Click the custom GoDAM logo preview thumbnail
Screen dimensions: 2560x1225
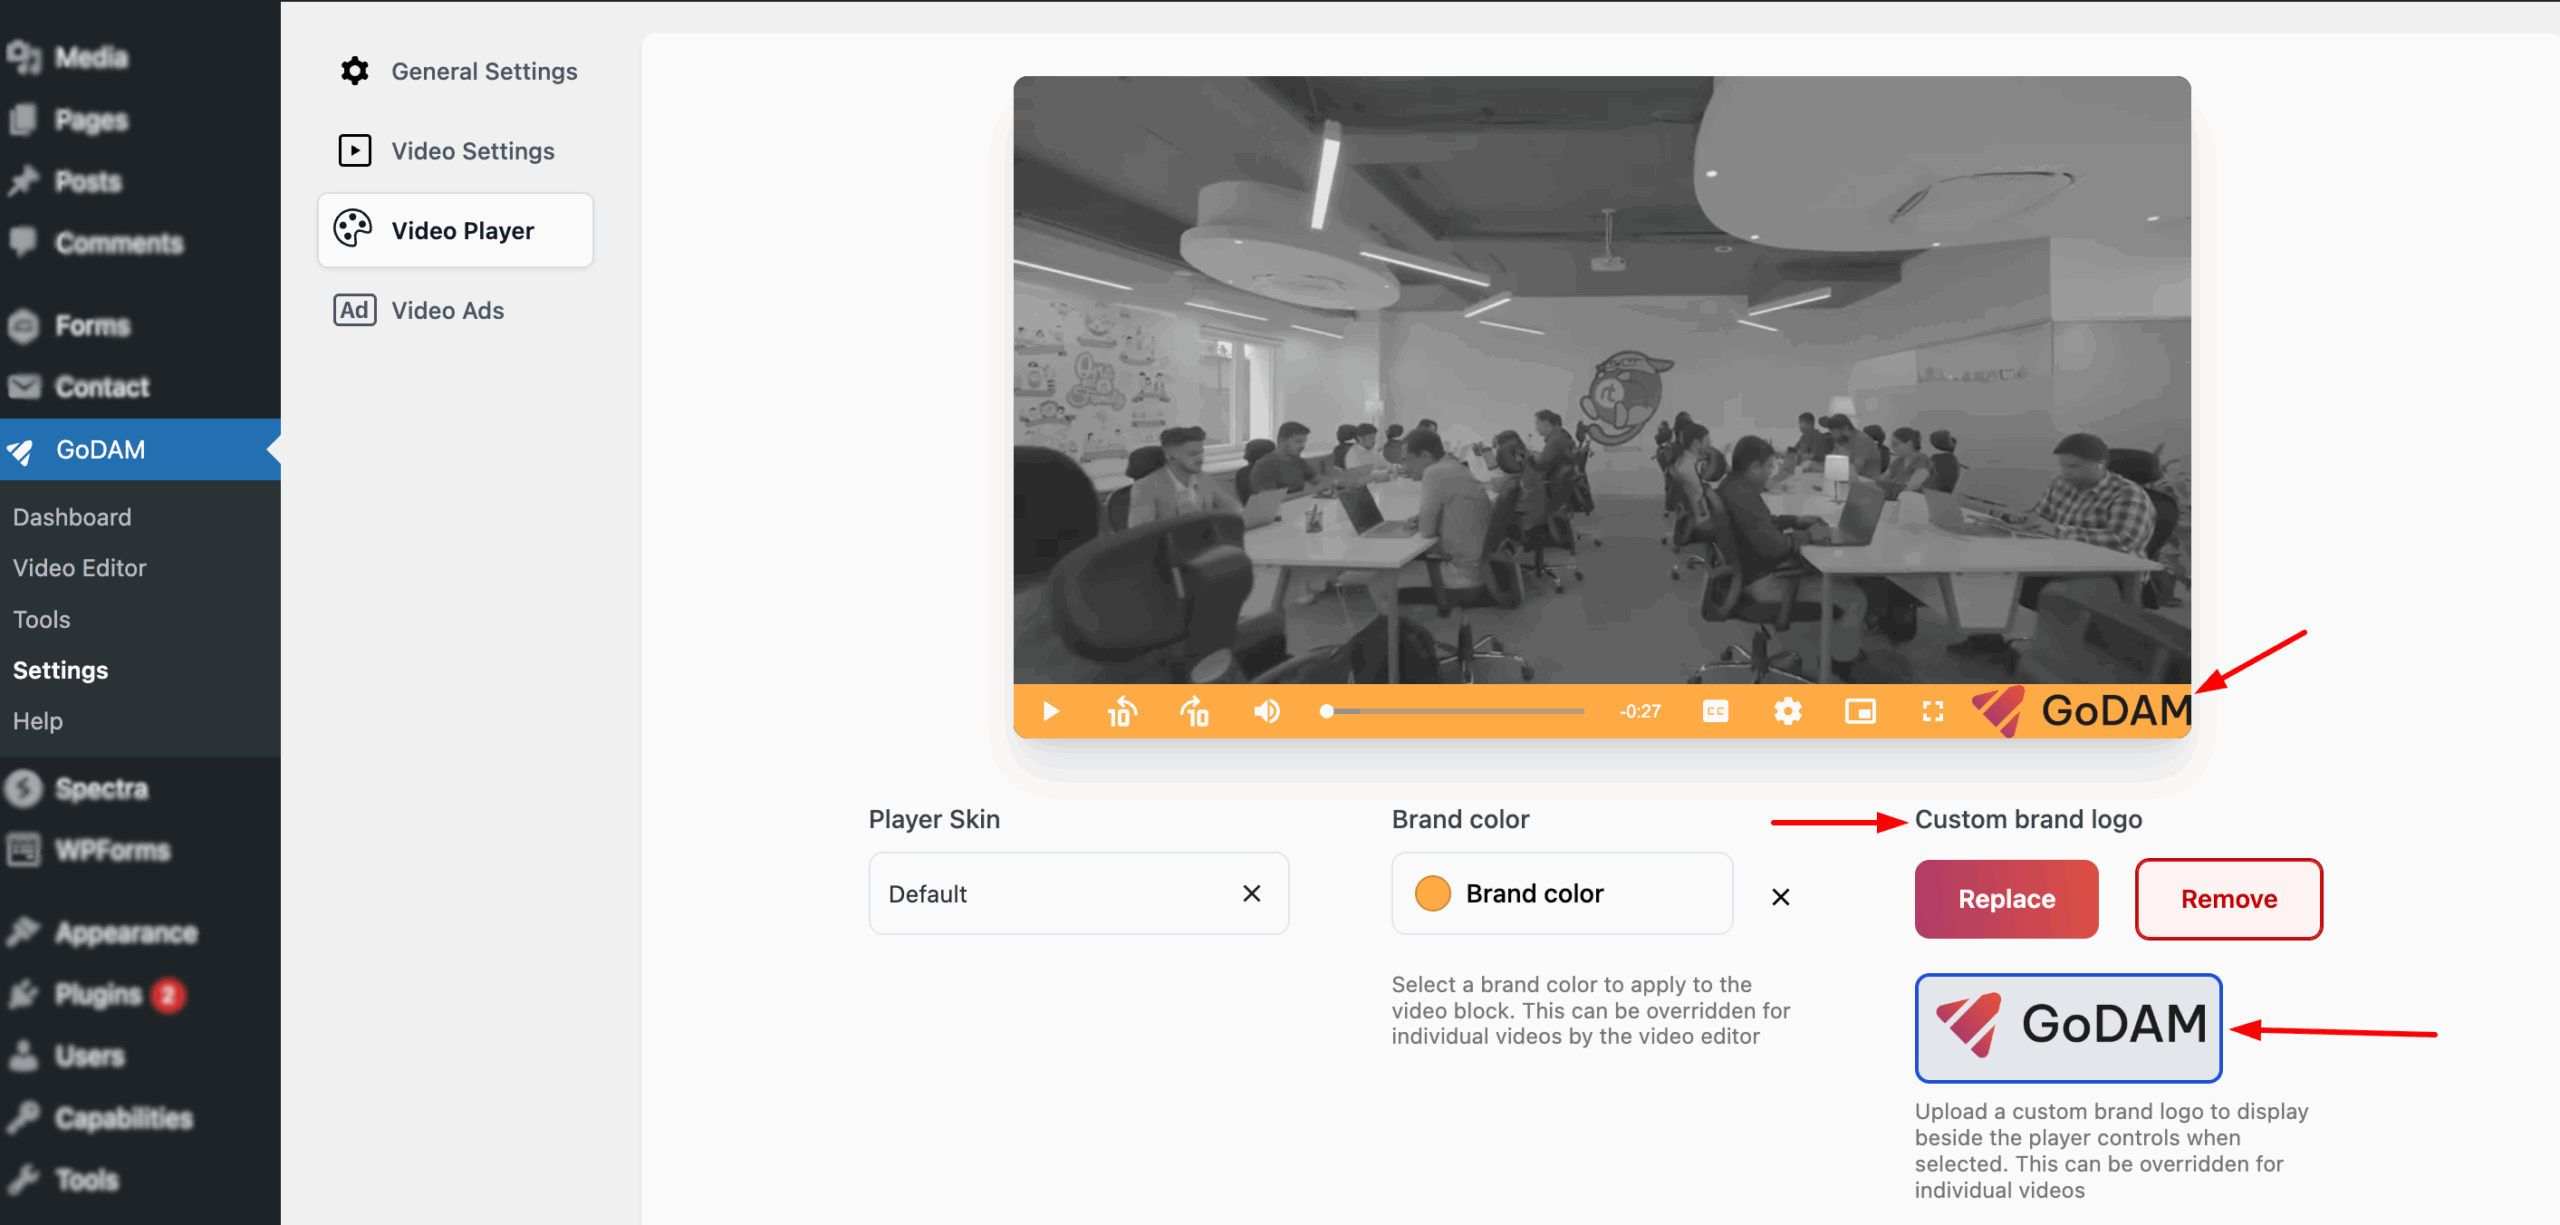pyautogui.click(x=2067, y=1028)
